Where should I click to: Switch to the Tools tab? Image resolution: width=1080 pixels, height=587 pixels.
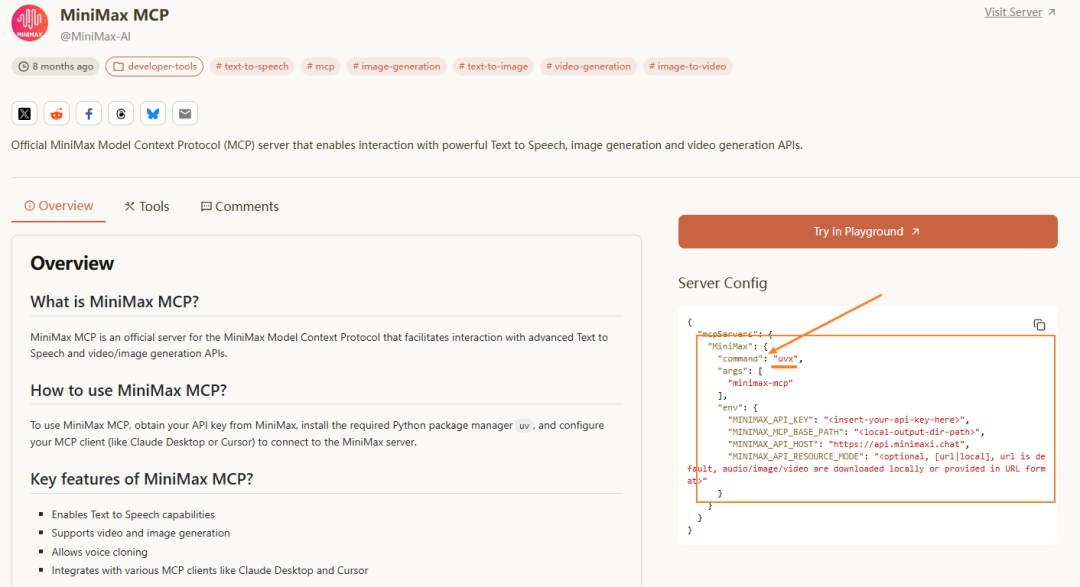coord(147,206)
